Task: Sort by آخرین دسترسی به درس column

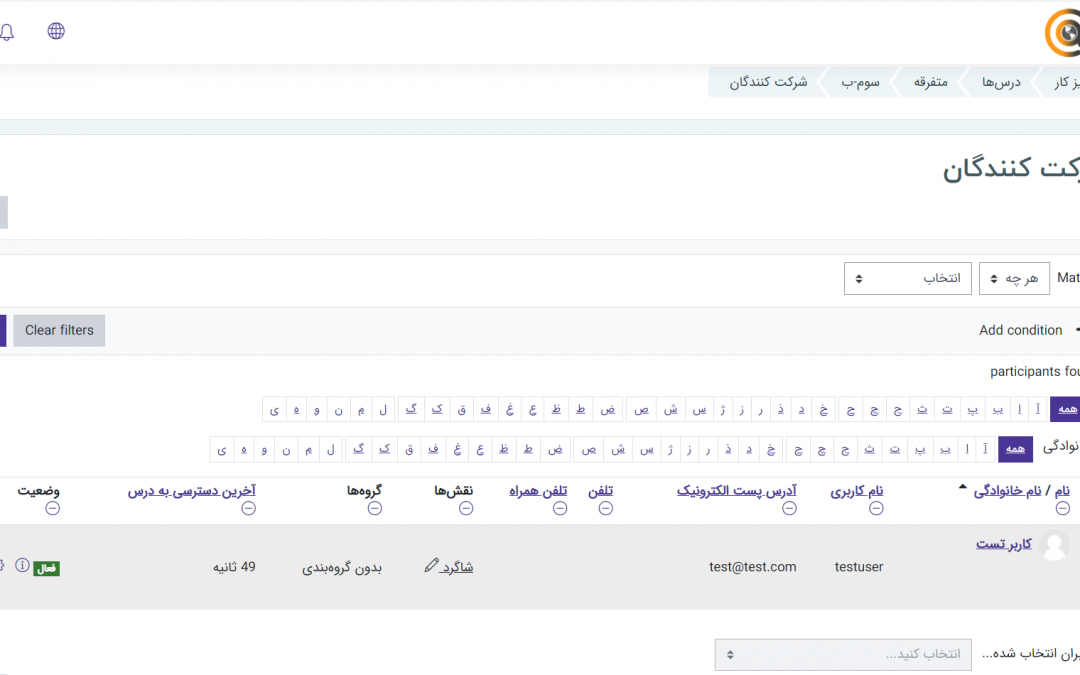Action: click(x=191, y=491)
